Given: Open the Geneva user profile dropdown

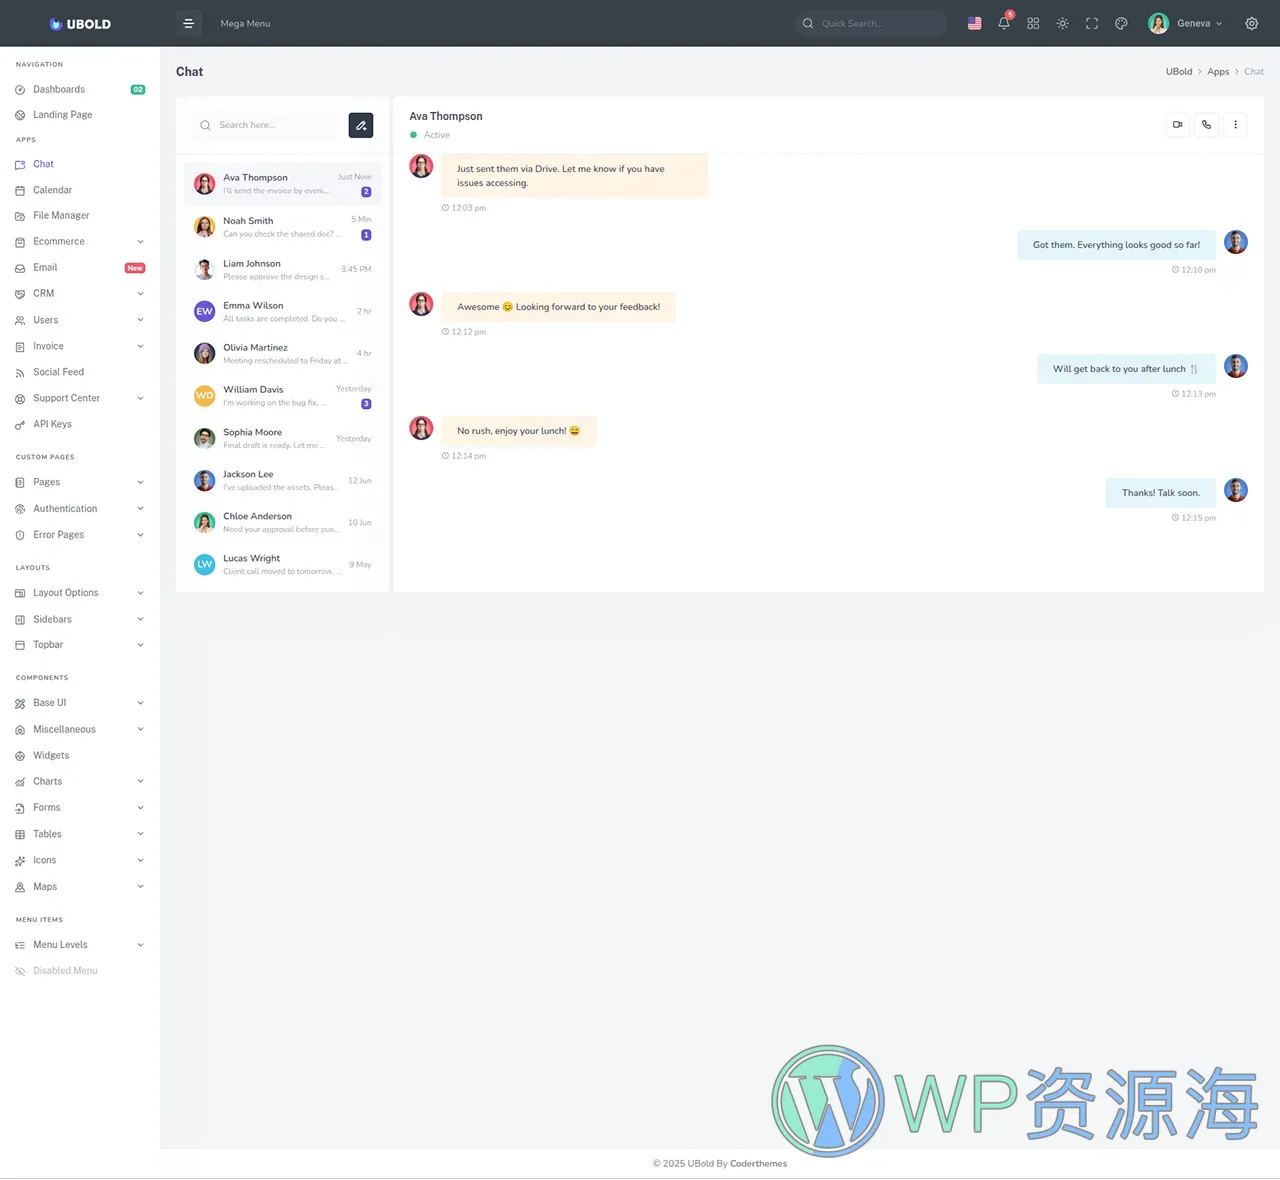Looking at the screenshot, I should click(x=1185, y=23).
